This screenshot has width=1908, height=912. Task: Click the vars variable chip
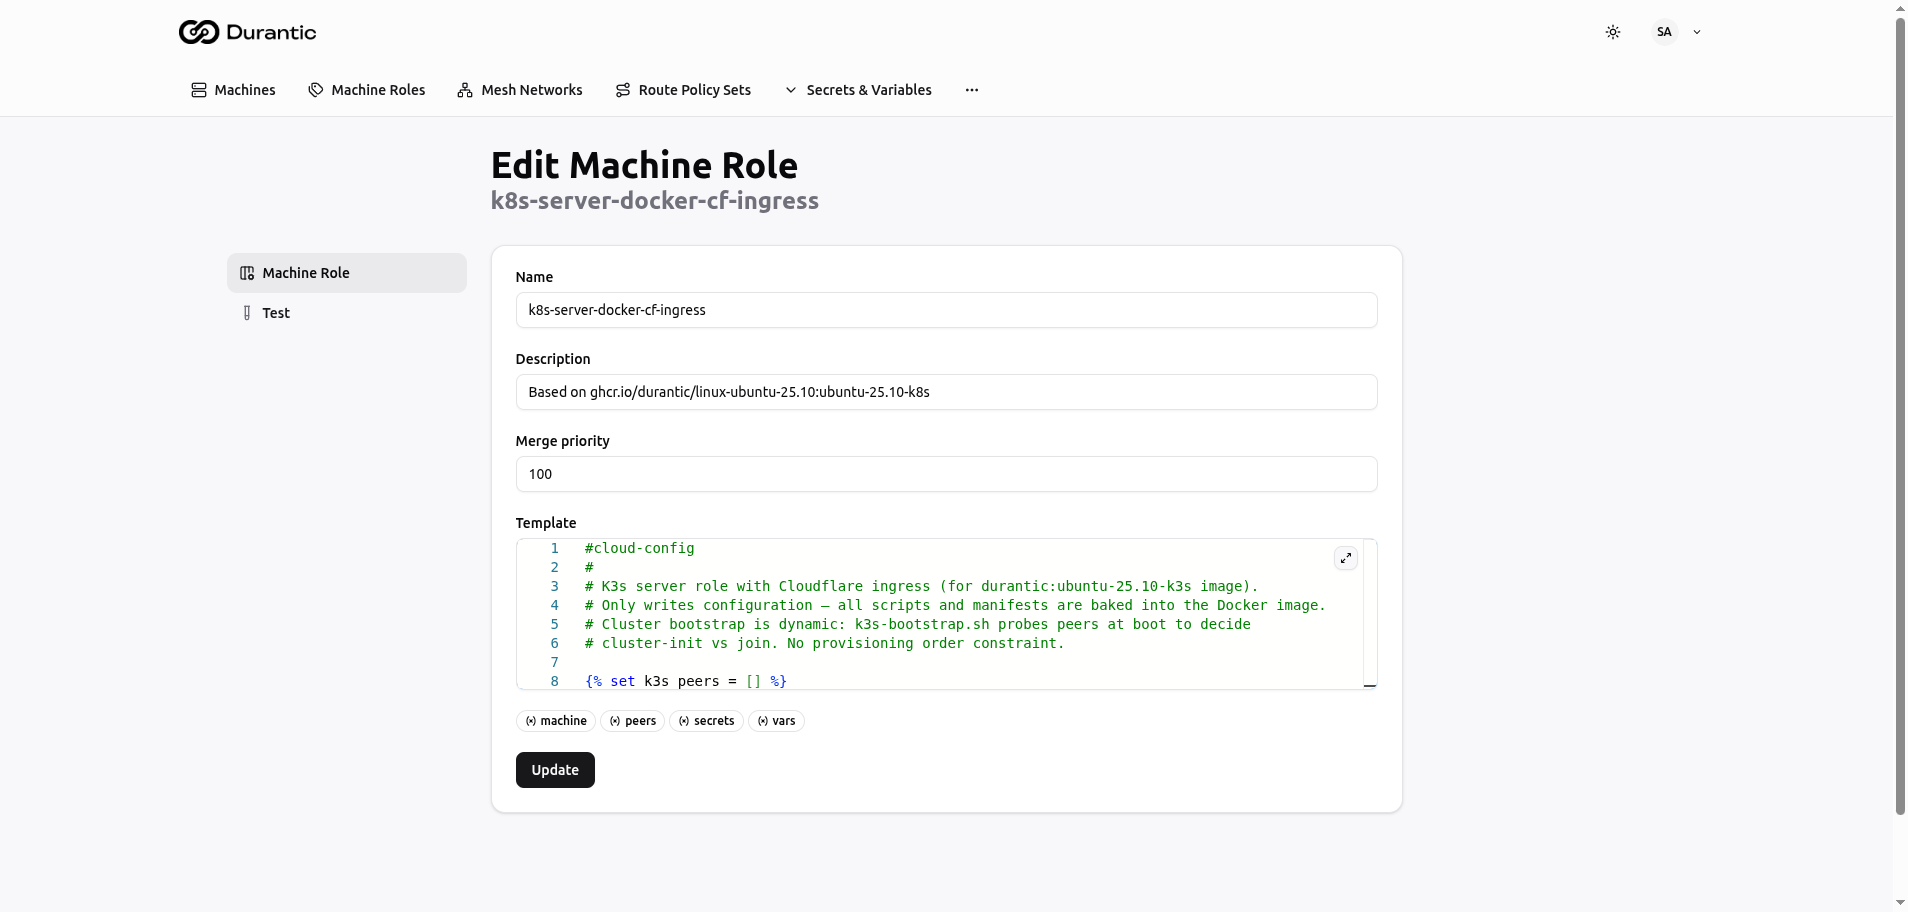(776, 721)
